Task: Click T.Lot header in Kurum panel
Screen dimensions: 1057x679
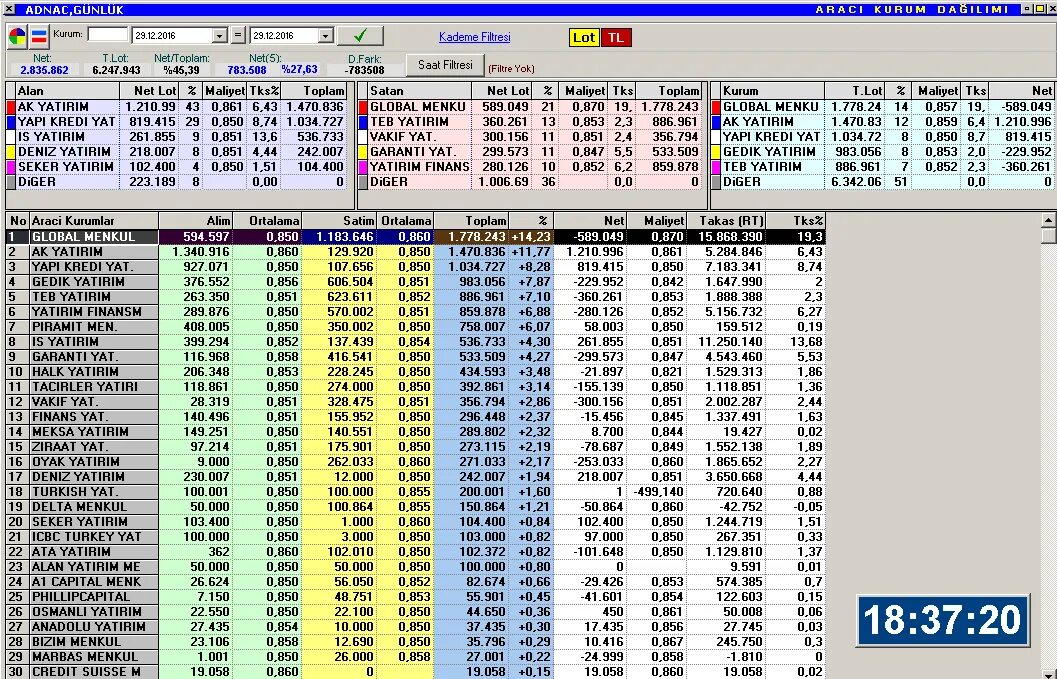Action: point(854,90)
